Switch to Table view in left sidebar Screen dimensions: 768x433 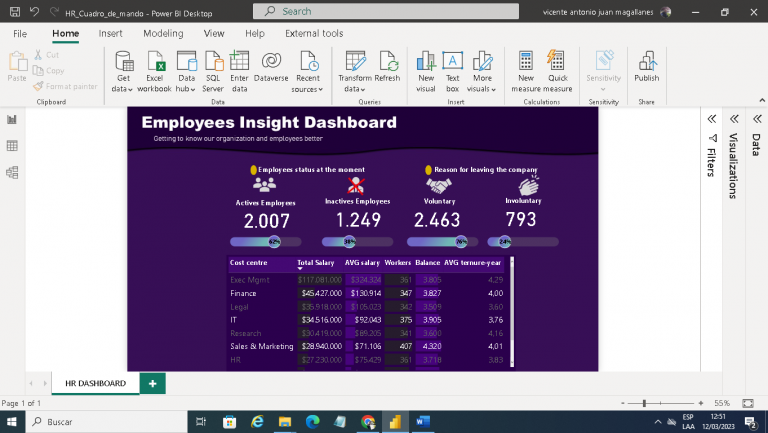(13, 146)
